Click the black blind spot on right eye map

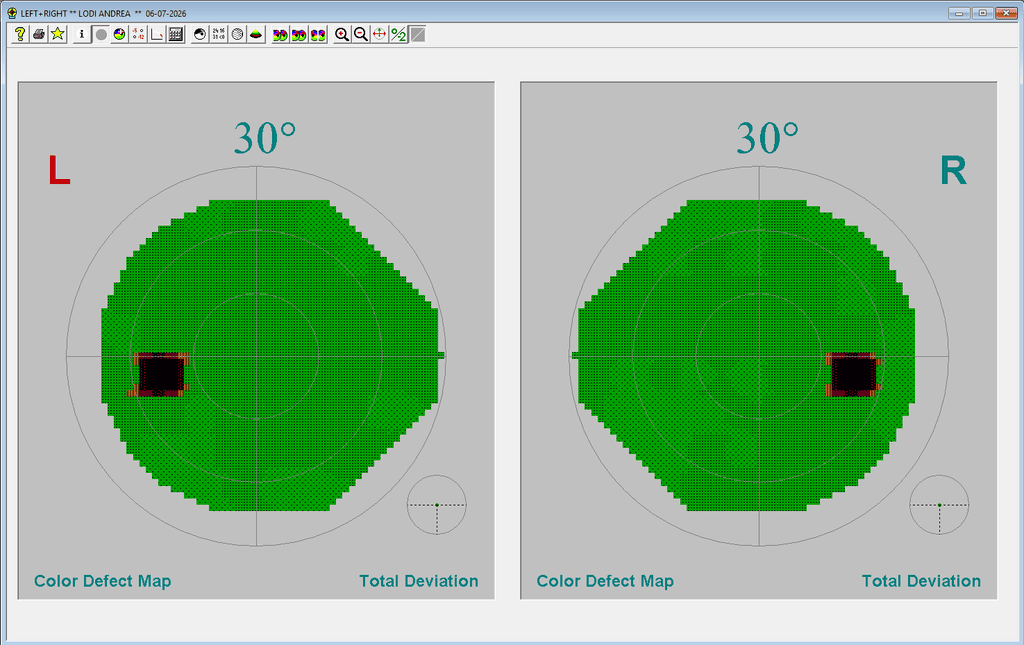854,374
